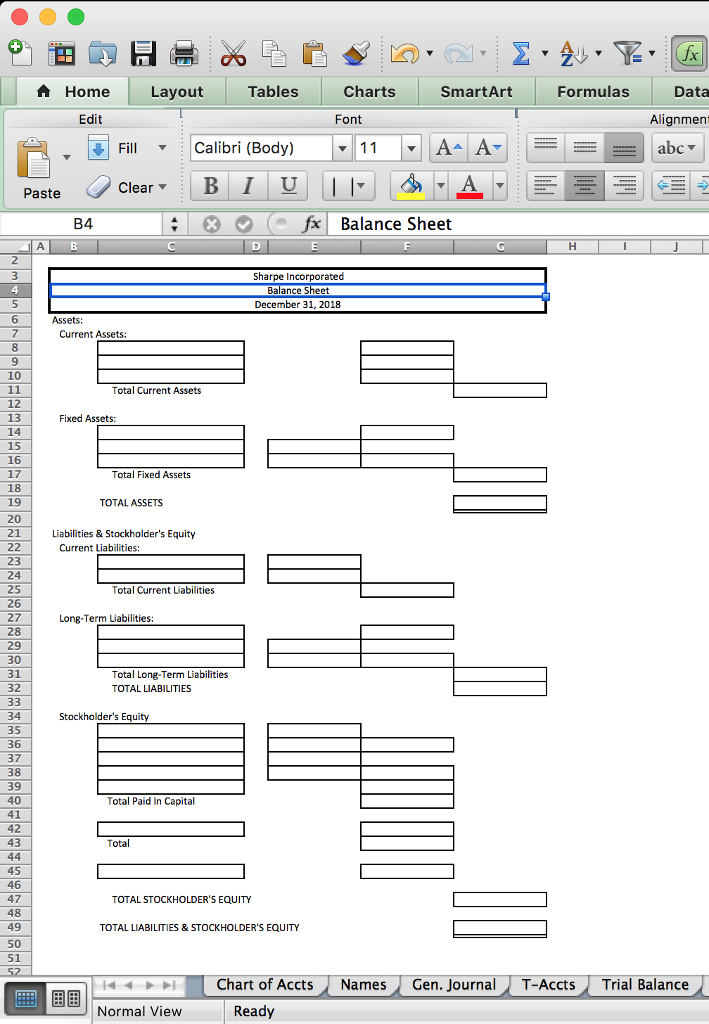
Task: Confirm formula bar entry checkmark
Action: (x=244, y=224)
